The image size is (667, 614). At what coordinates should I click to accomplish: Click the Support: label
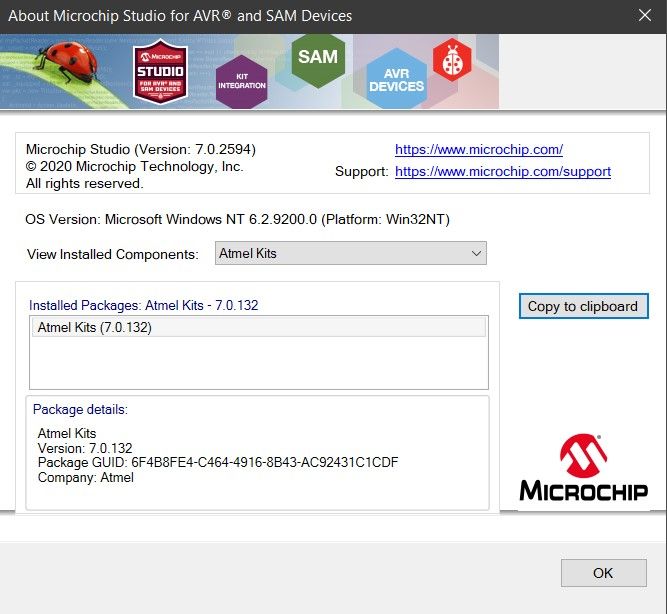click(x=362, y=171)
